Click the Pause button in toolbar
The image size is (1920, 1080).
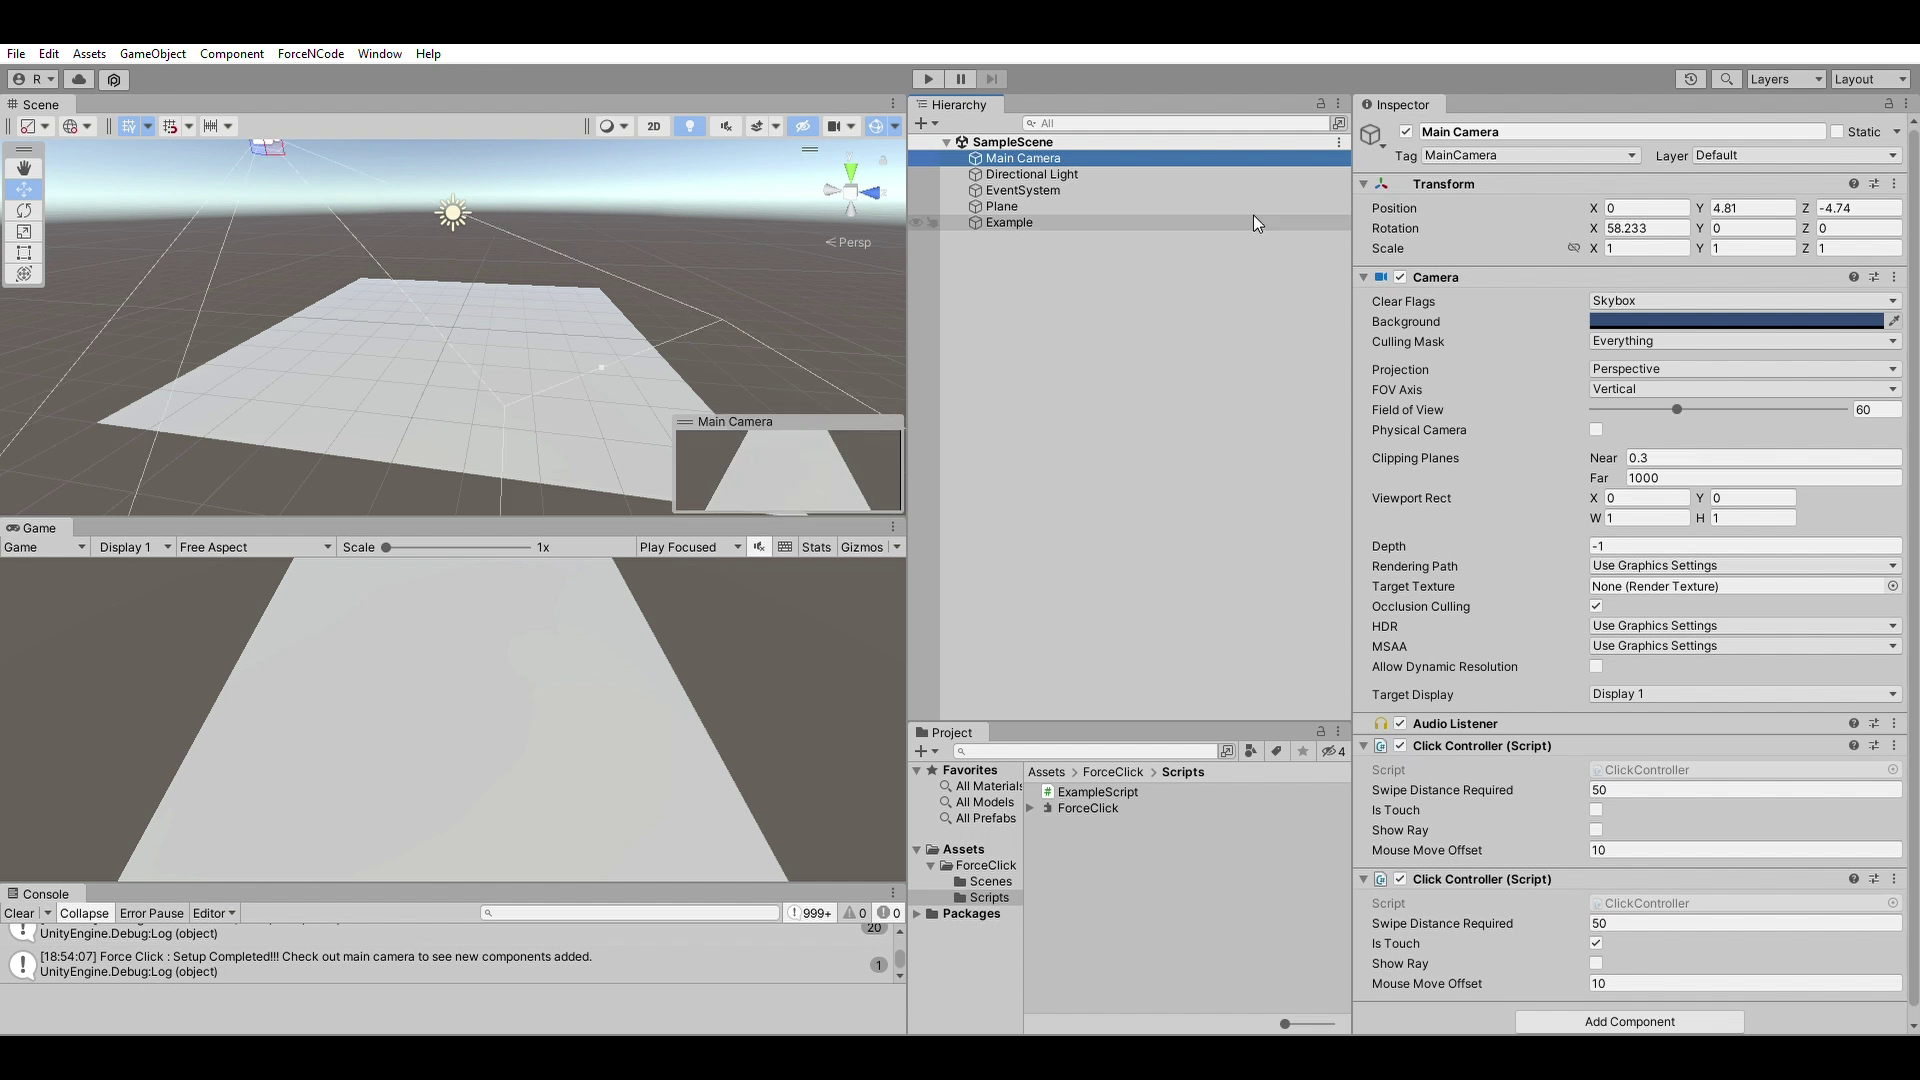point(960,79)
